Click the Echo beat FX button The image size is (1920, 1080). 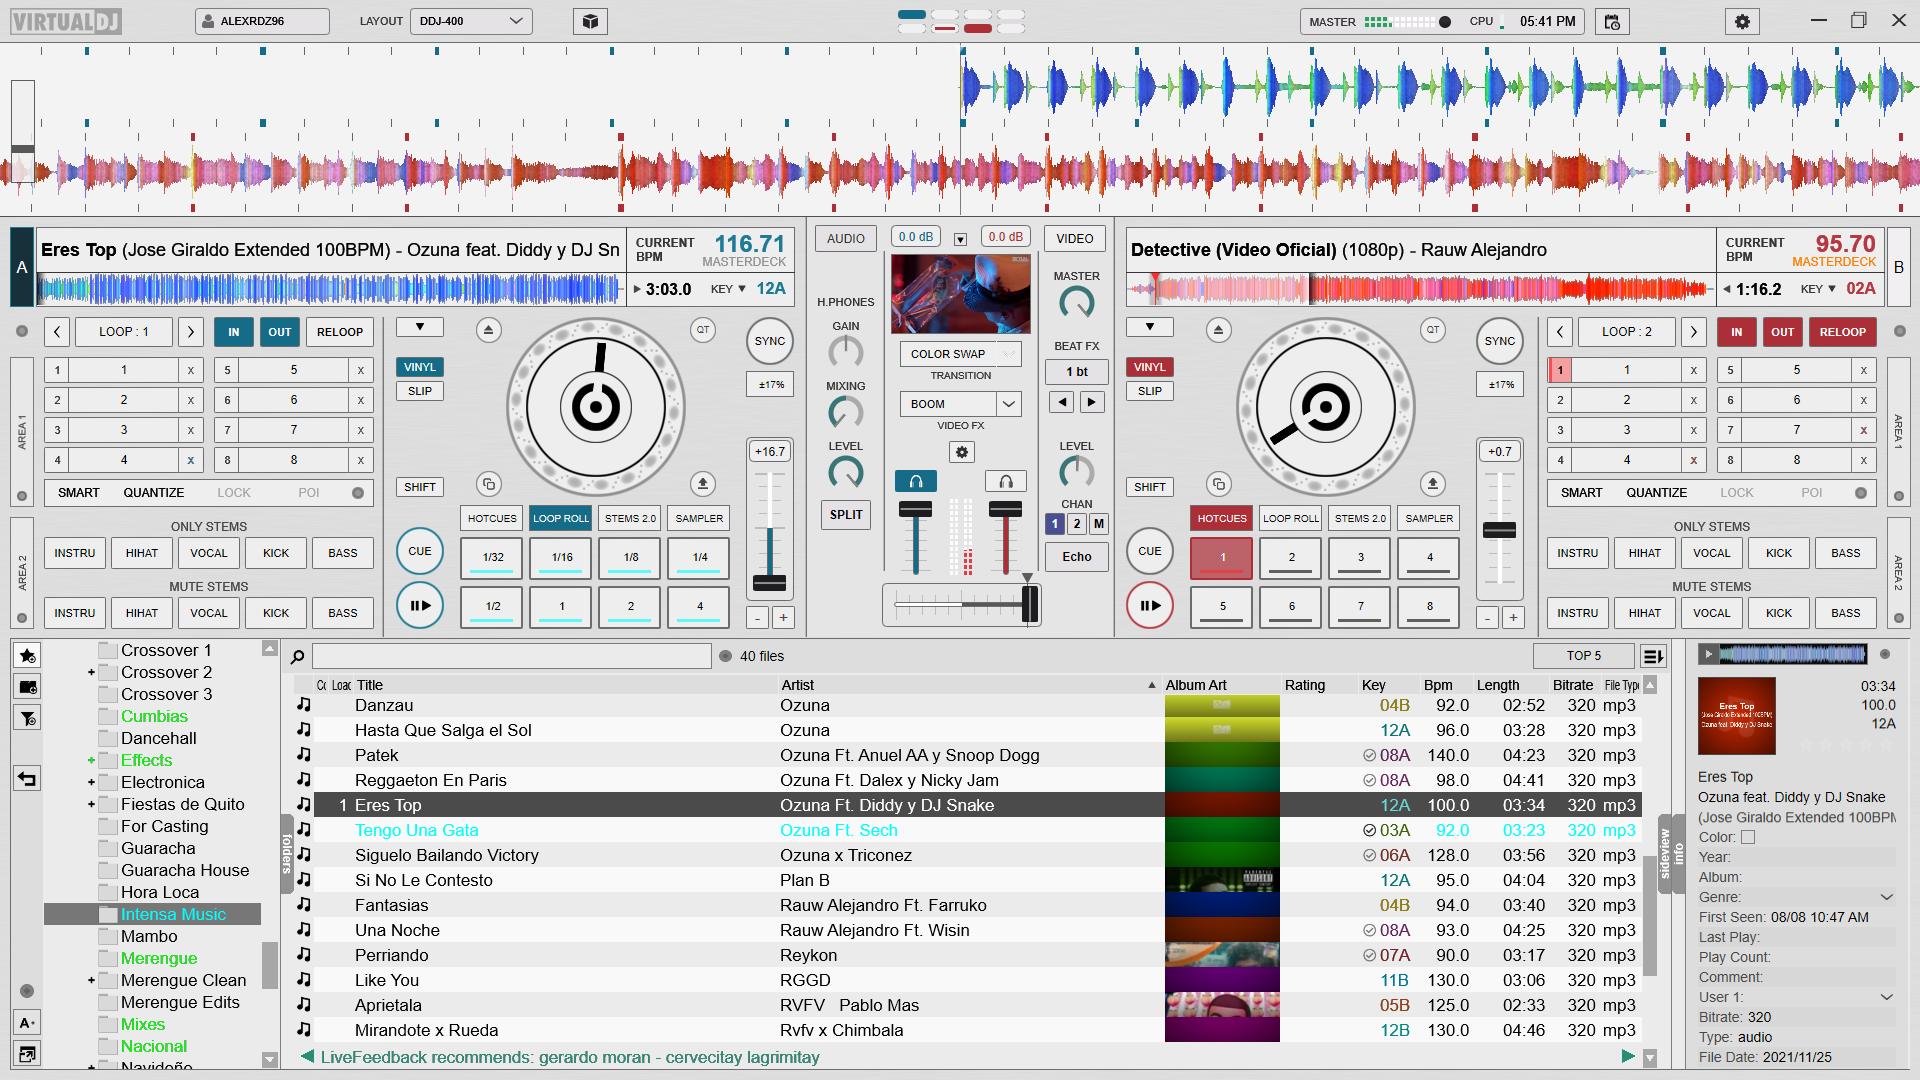1076,557
